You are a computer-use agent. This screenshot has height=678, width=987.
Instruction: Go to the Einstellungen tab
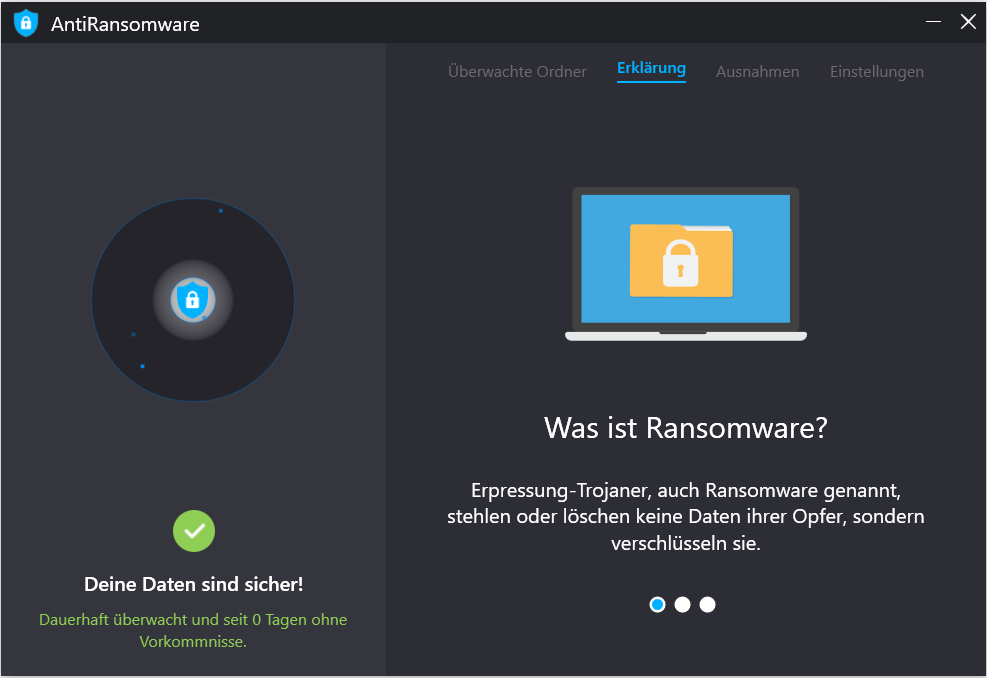[876, 72]
